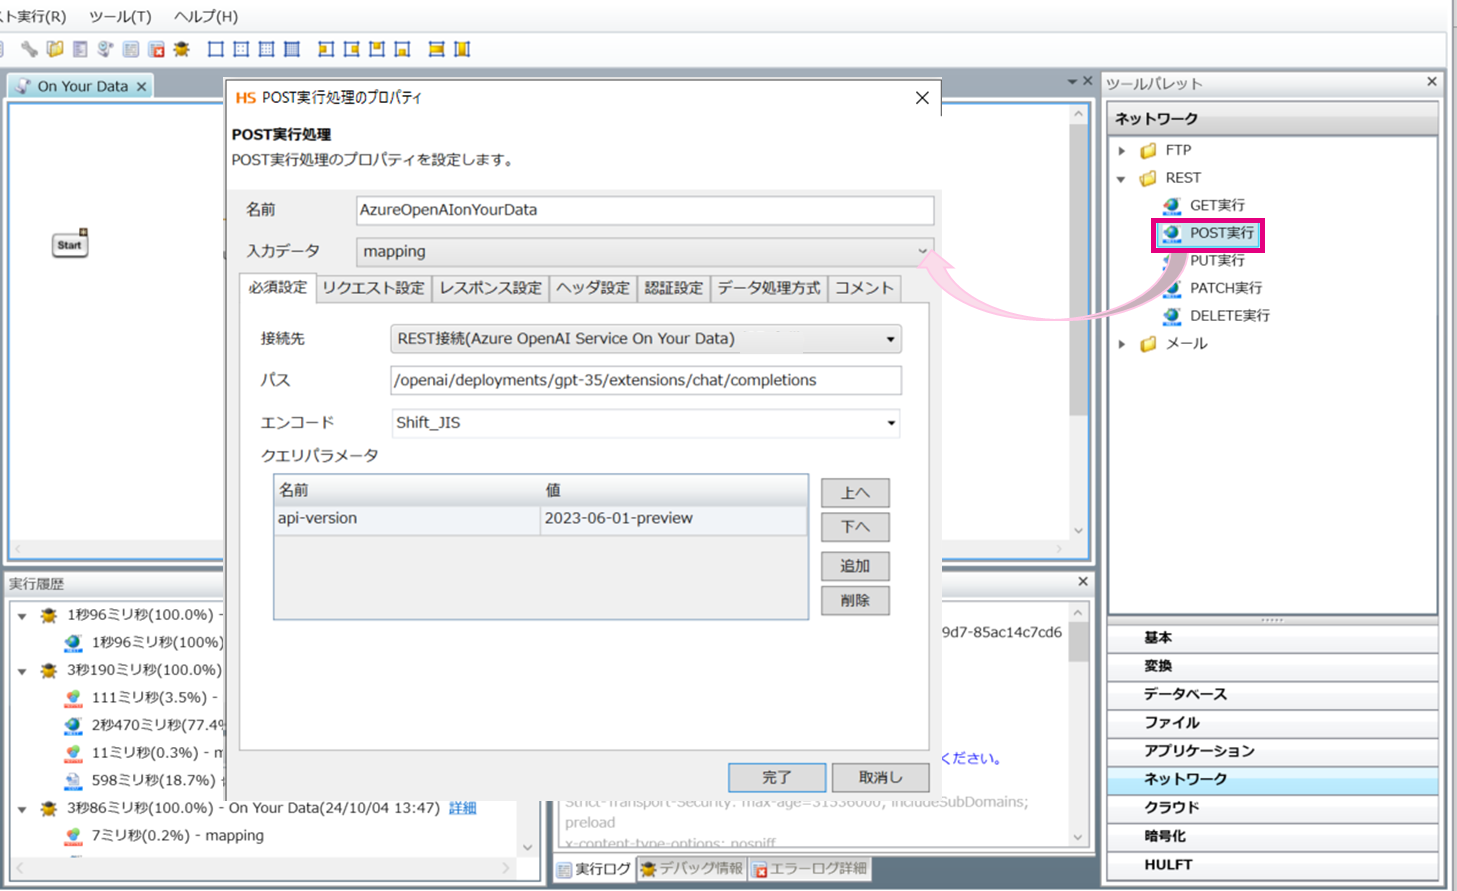Switch to the リクエスト設定 tab
Viewport: 1457px width, 891px height.
pos(374,288)
